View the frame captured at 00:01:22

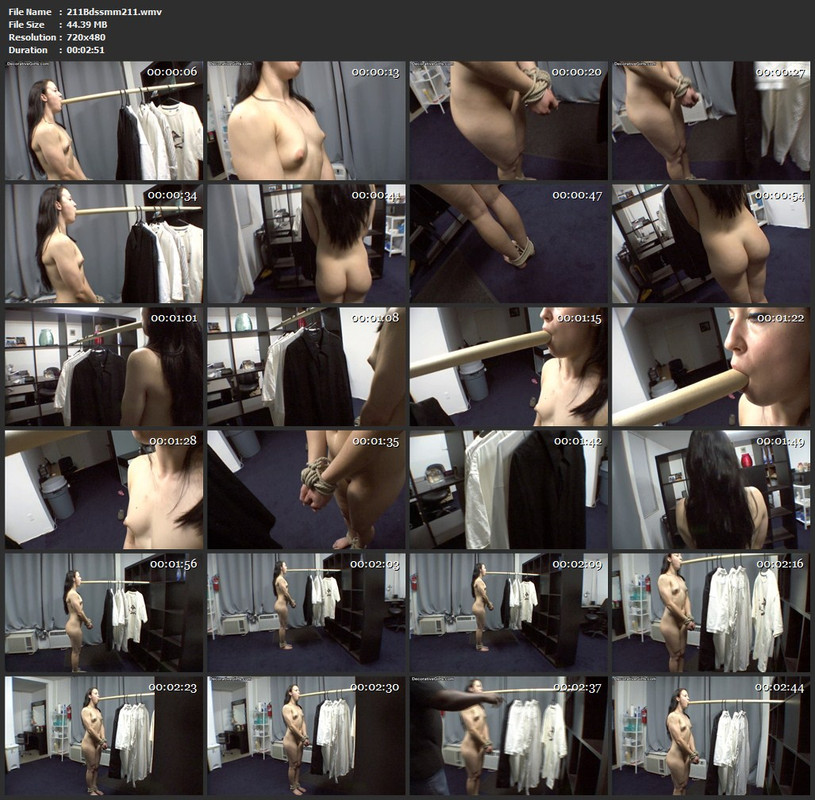coord(711,366)
